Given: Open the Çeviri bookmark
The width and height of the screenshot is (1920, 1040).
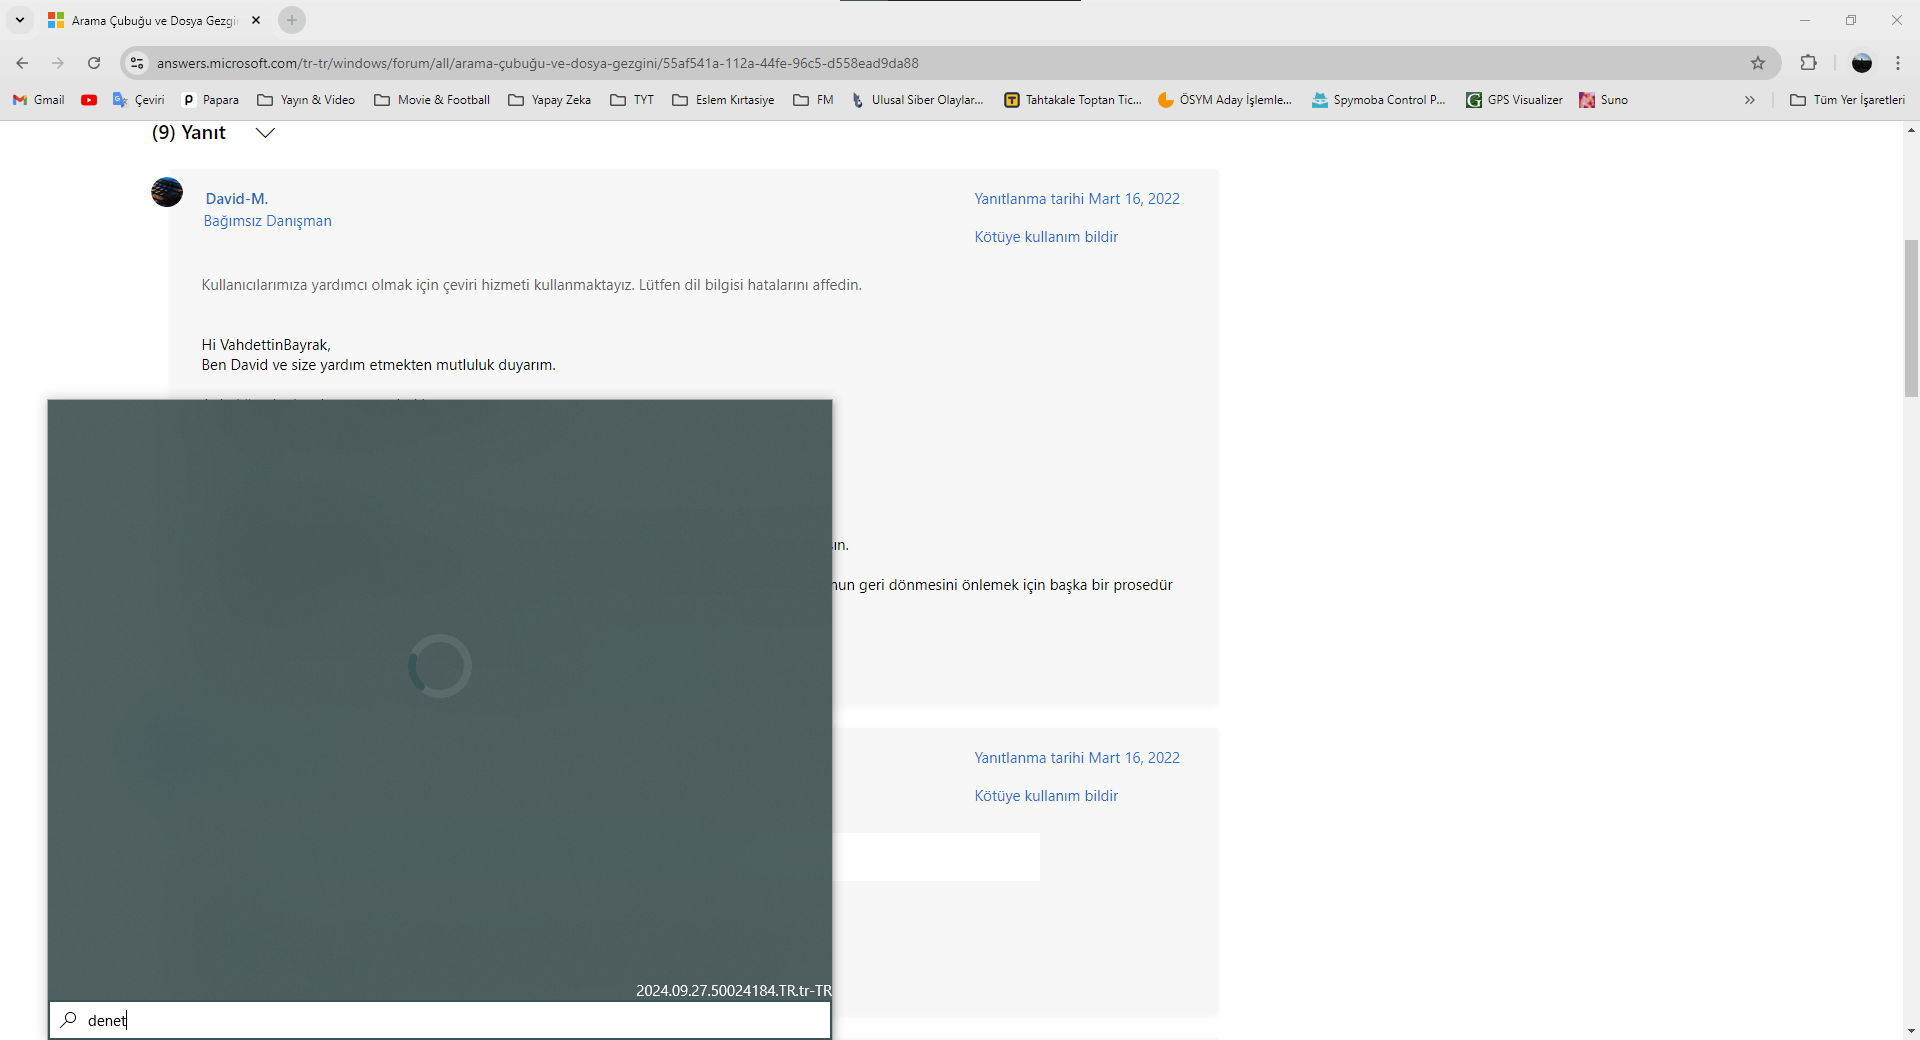Looking at the screenshot, I should click(139, 100).
